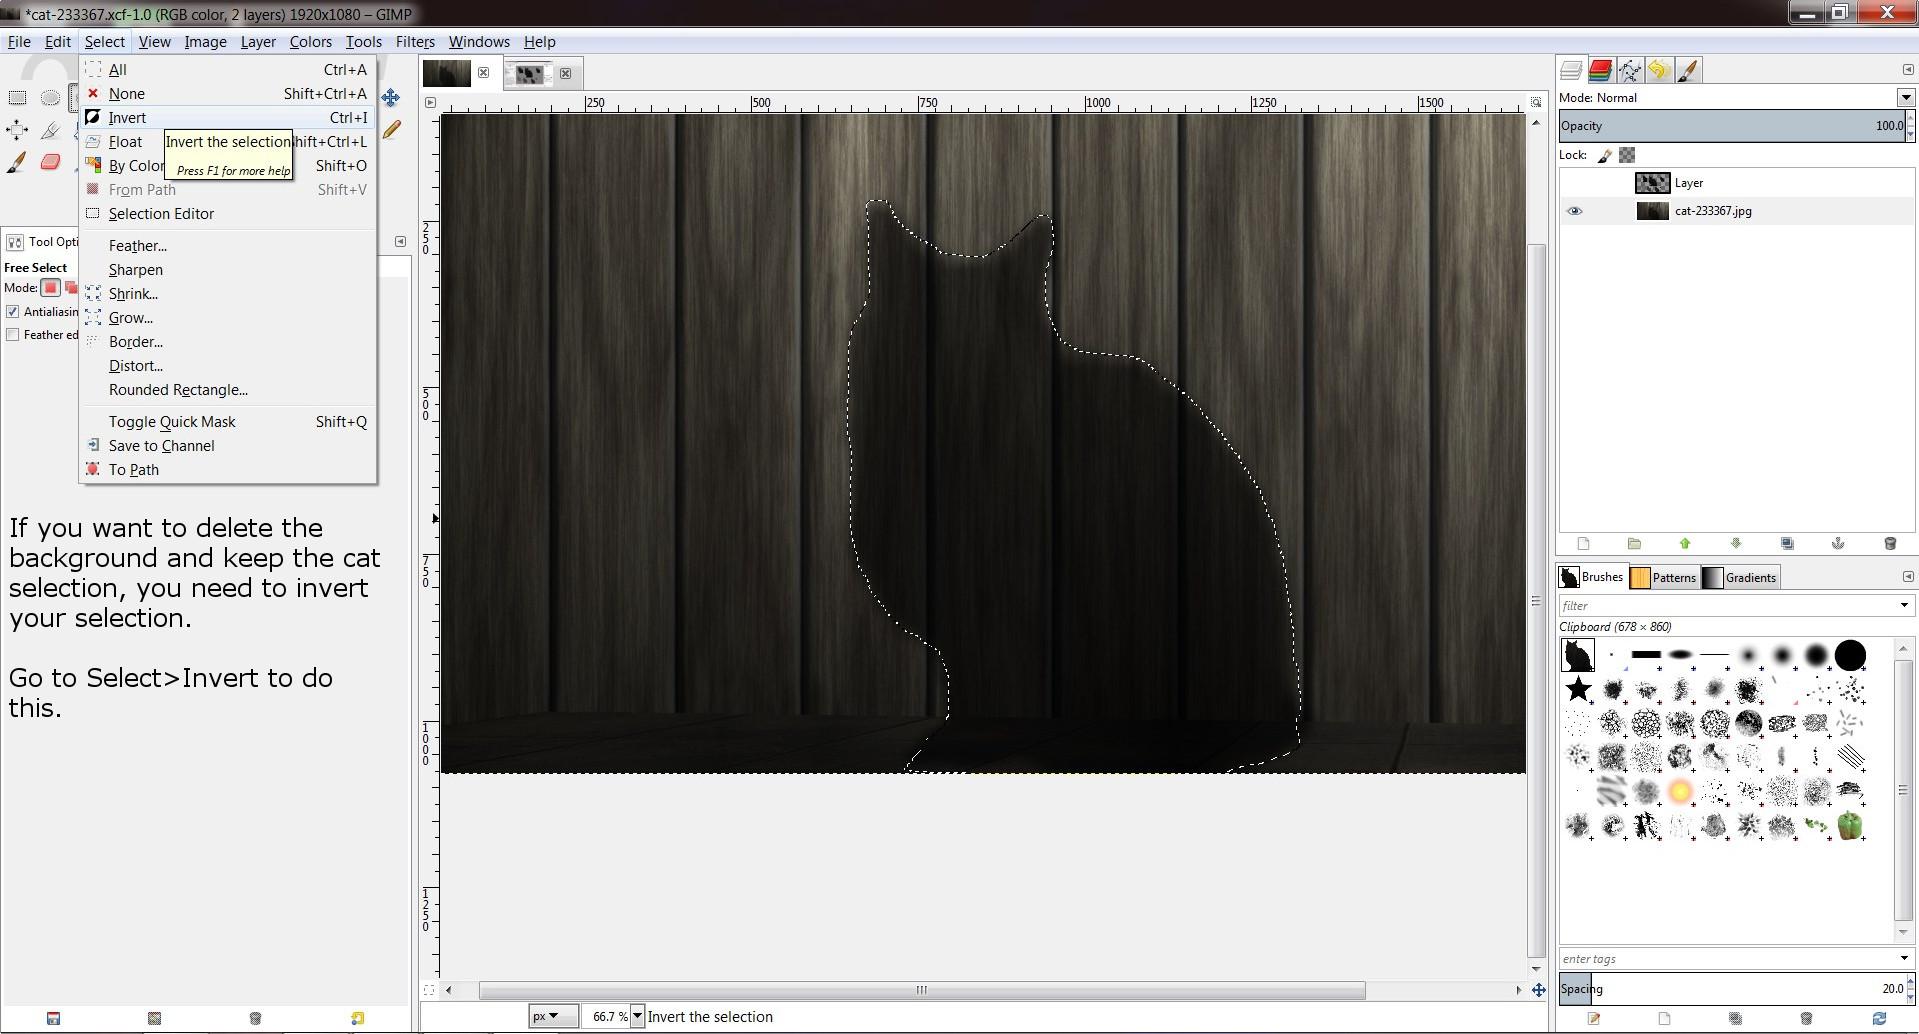
Task: Open the Colors menu
Action: [x=310, y=42]
